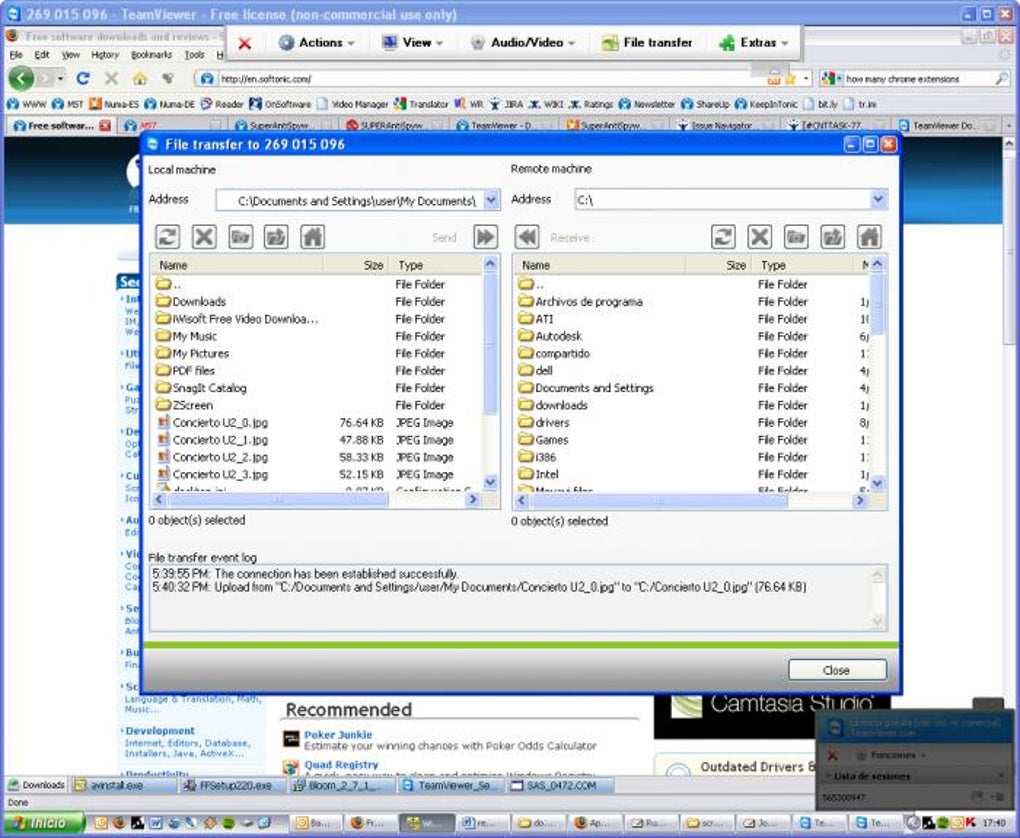
Task: Click the Downloads button in Firefox status bar
Action: tap(36, 785)
